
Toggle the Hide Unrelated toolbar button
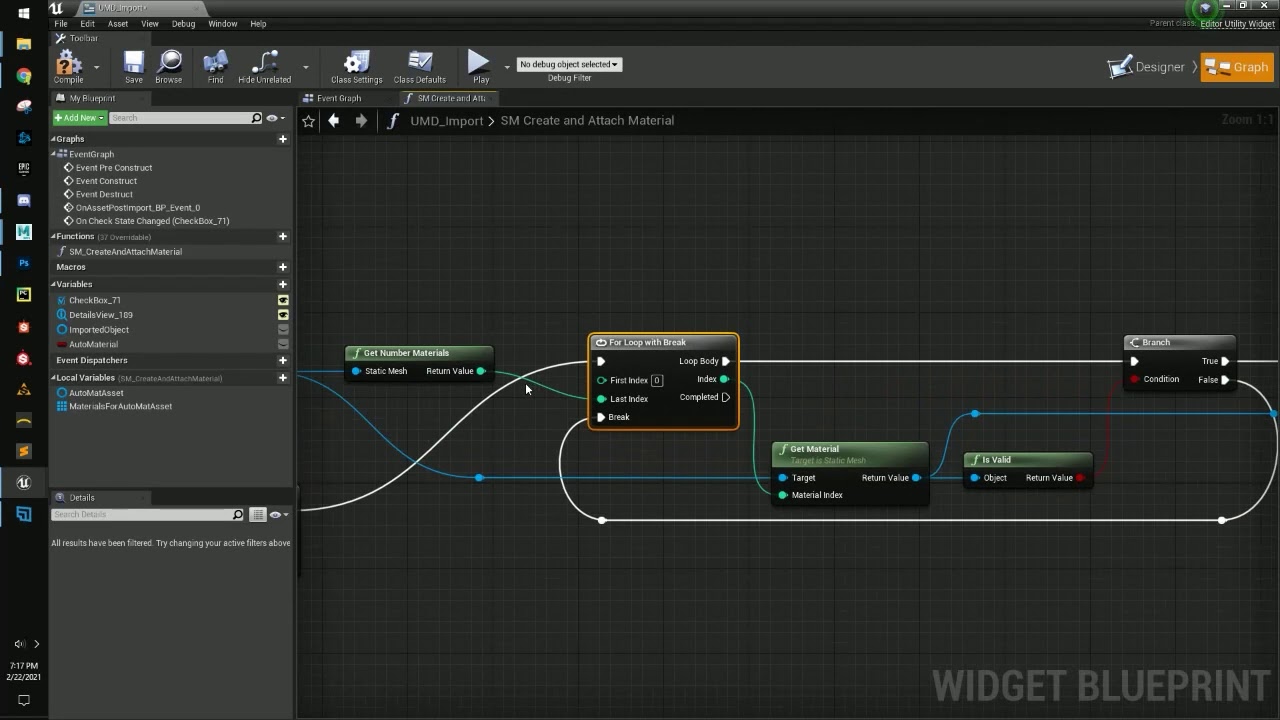click(x=264, y=67)
